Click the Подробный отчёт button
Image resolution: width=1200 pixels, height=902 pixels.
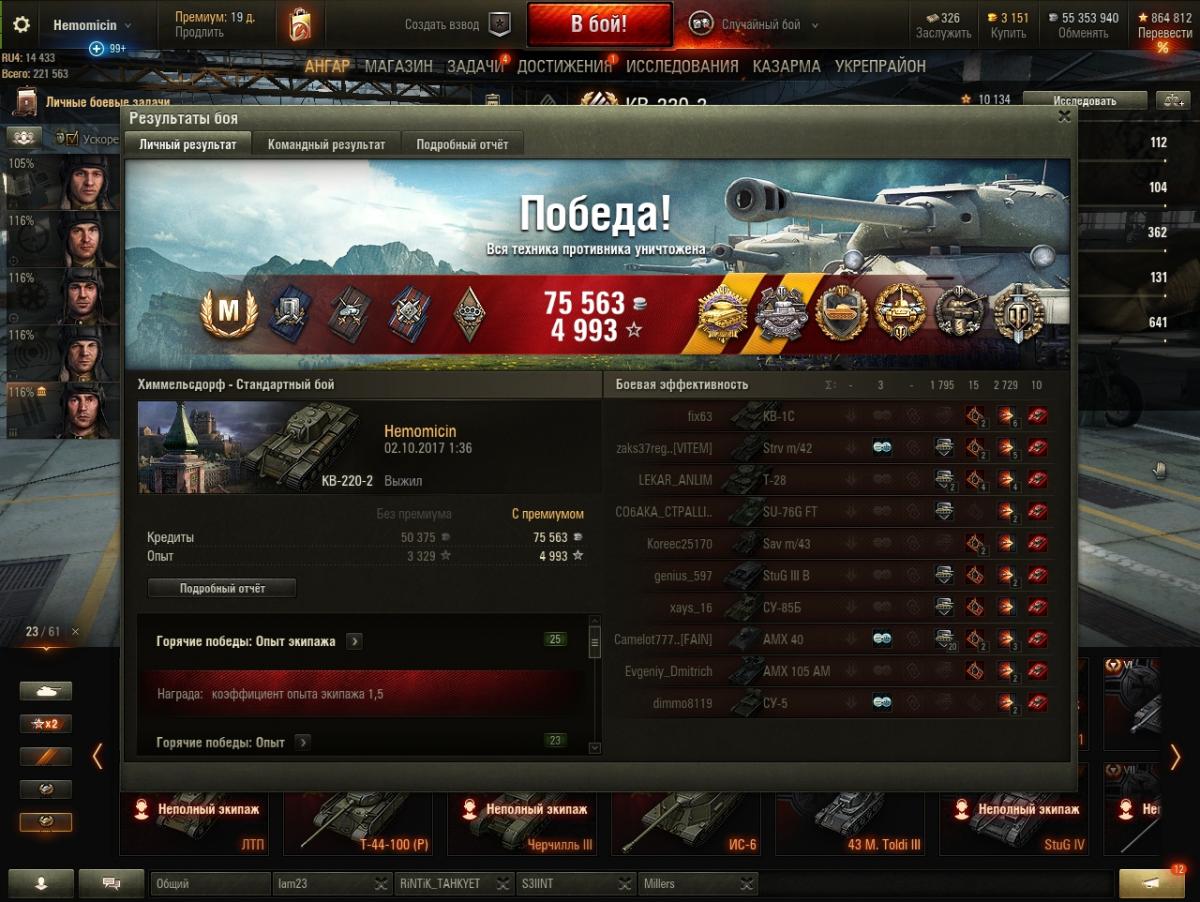pos(222,588)
